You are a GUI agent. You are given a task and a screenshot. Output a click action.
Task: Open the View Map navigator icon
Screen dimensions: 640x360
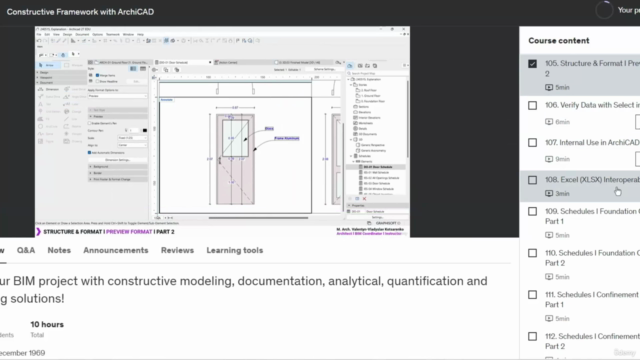point(360,66)
